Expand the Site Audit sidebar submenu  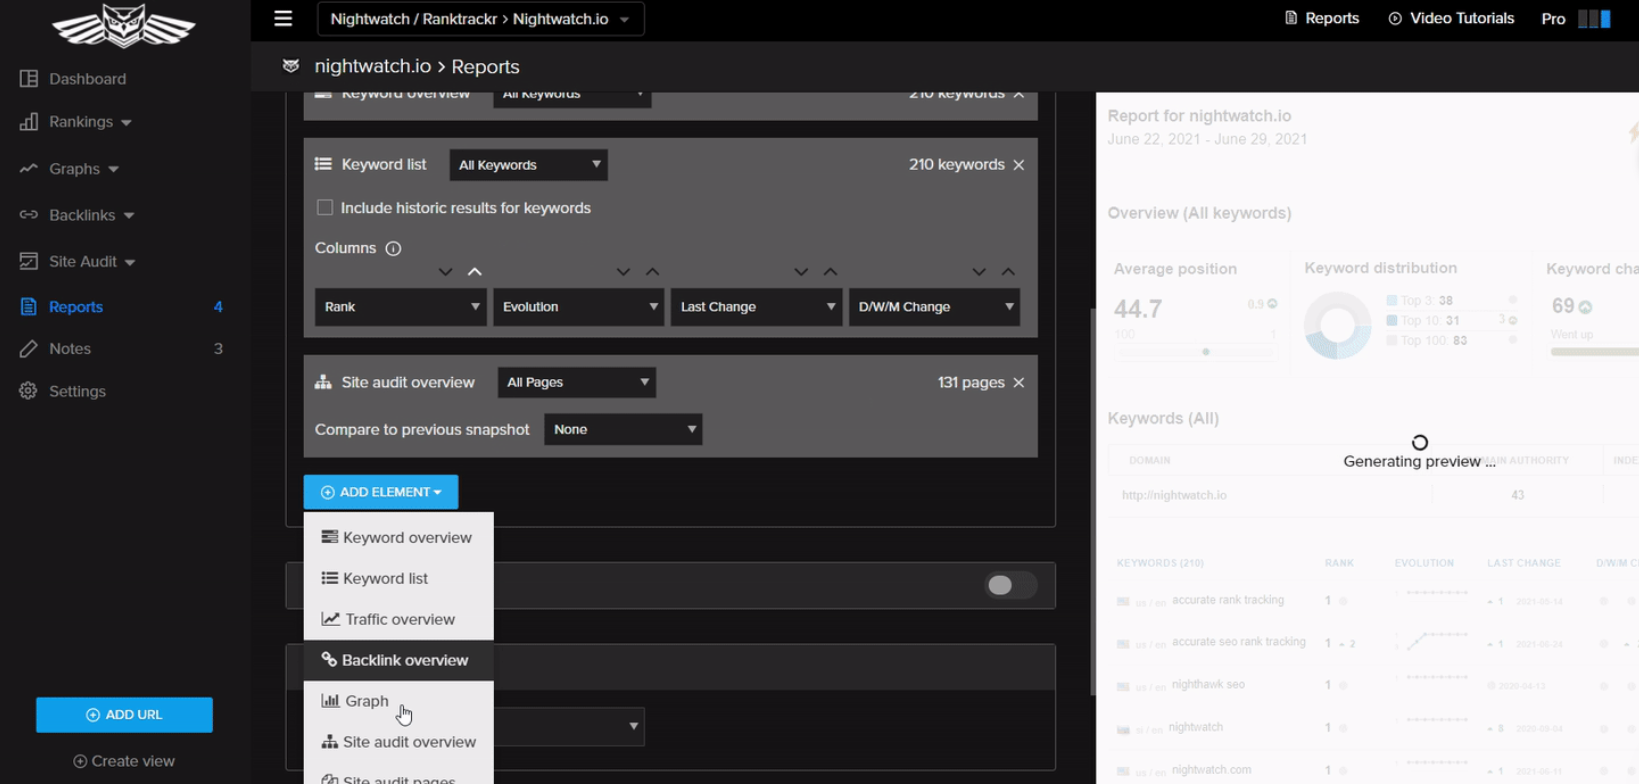pos(130,262)
